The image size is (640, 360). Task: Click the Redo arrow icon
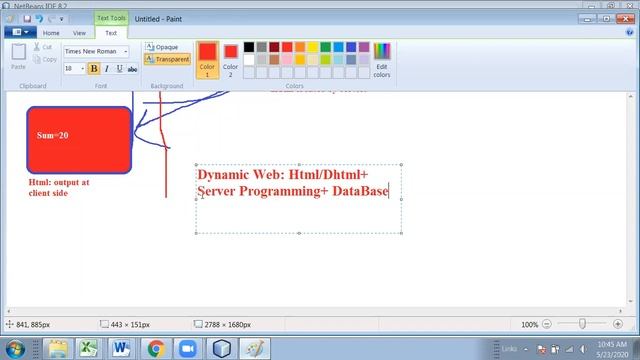tap(51, 19)
